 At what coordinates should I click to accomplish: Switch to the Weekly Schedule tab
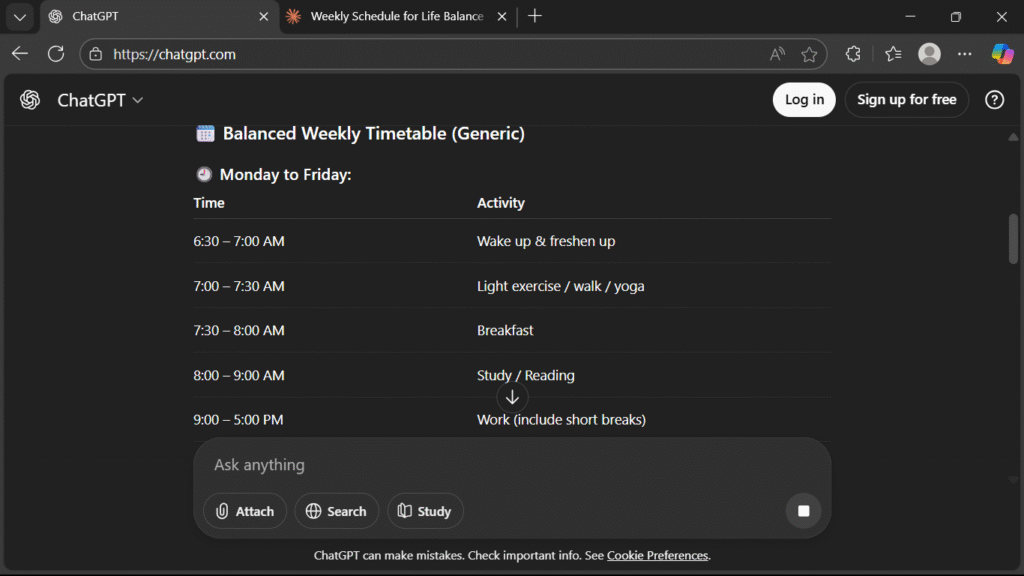point(390,16)
